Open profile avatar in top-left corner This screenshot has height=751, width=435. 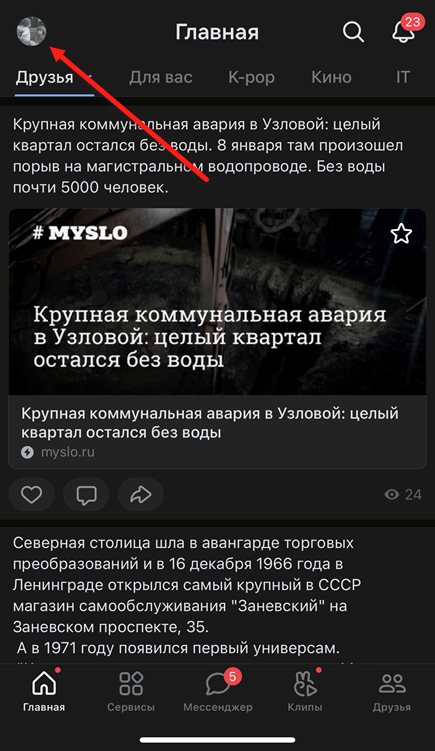[x=31, y=31]
